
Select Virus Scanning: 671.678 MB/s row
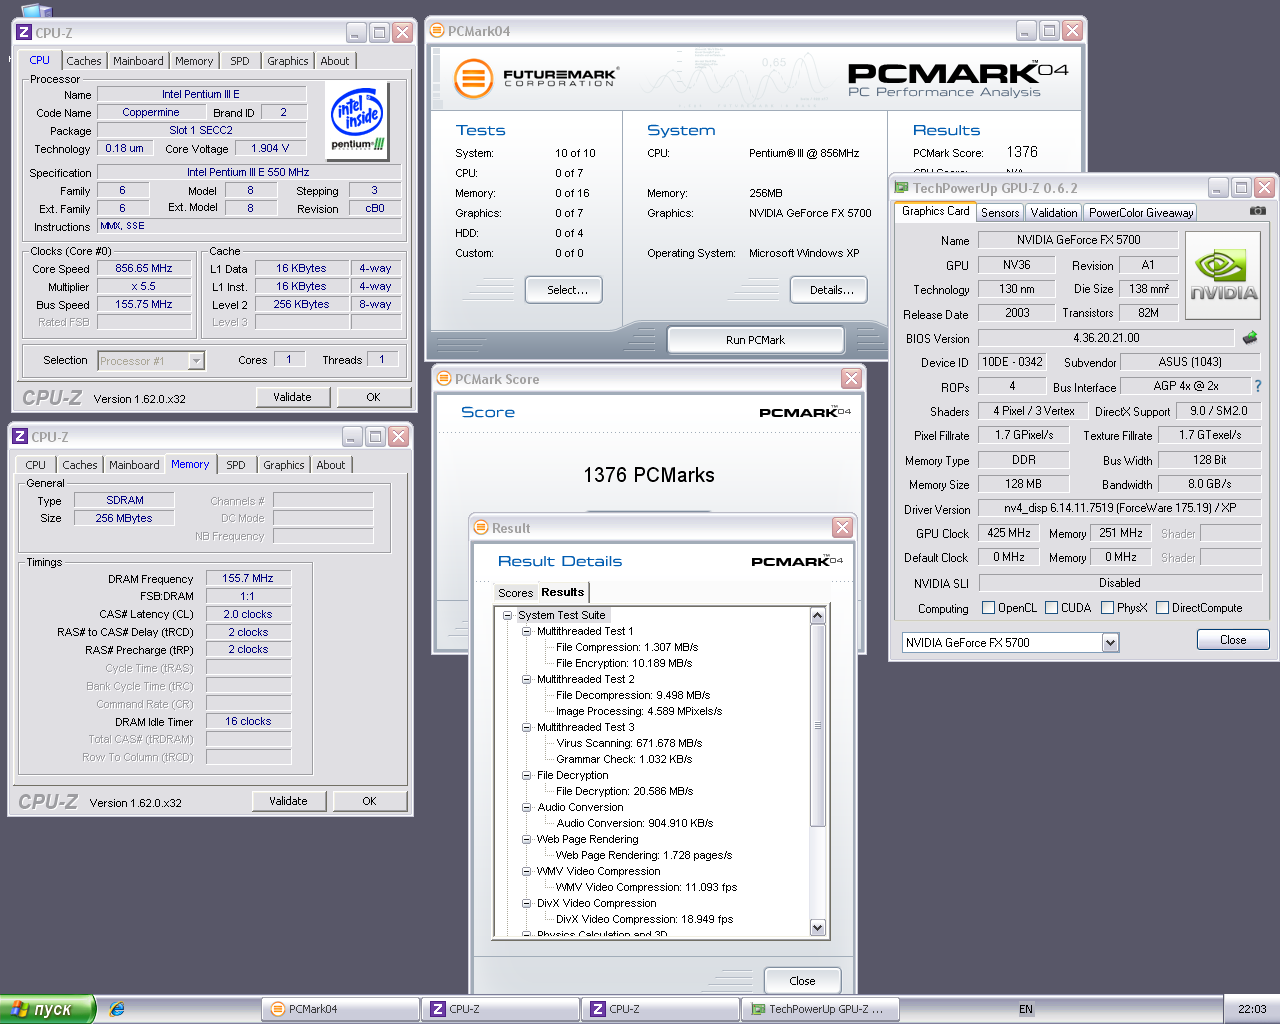coord(629,743)
